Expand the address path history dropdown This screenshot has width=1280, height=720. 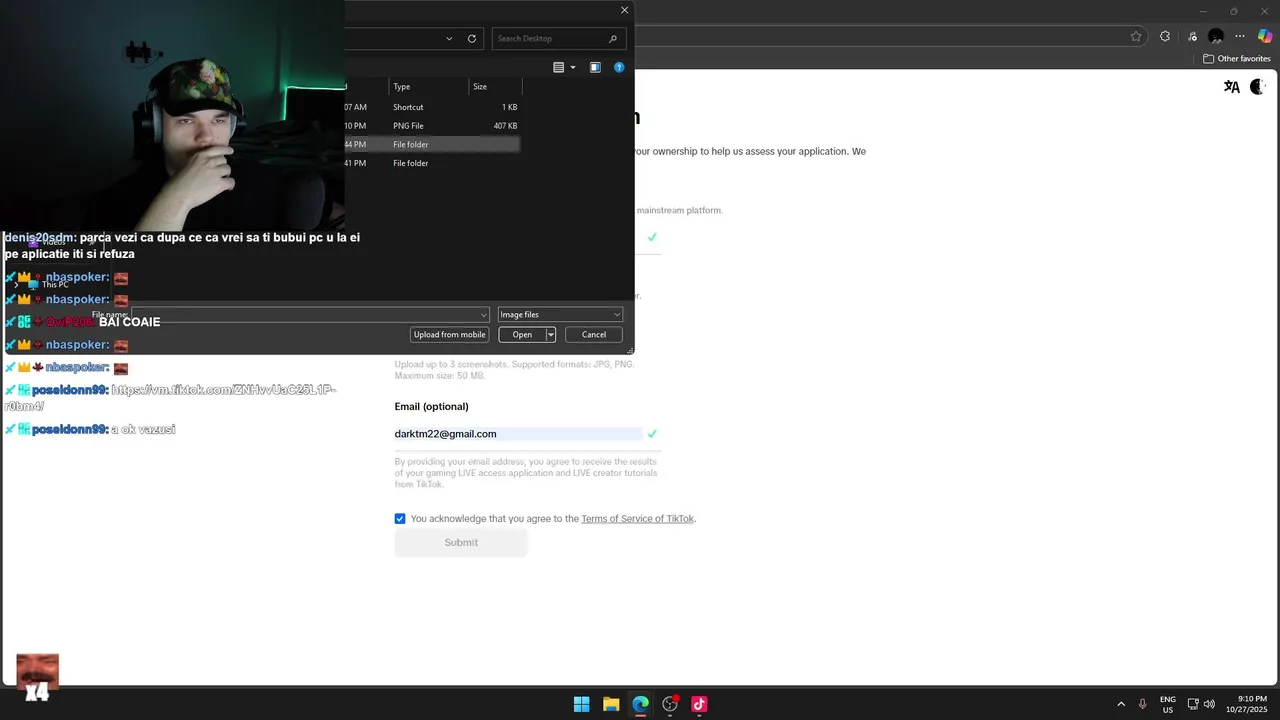click(449, 39)
